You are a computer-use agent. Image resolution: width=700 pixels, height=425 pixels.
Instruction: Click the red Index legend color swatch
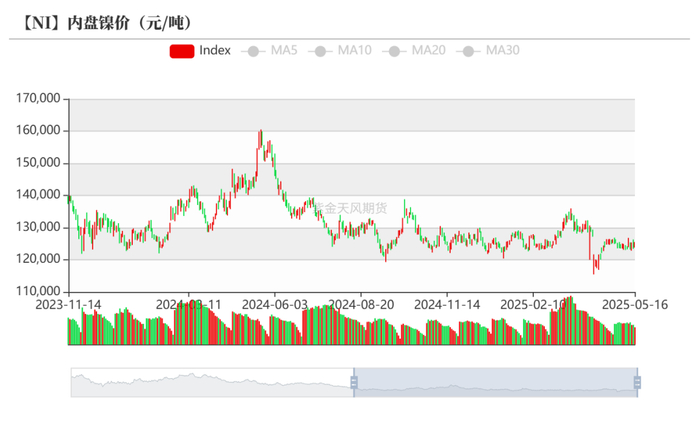(182, 51)
